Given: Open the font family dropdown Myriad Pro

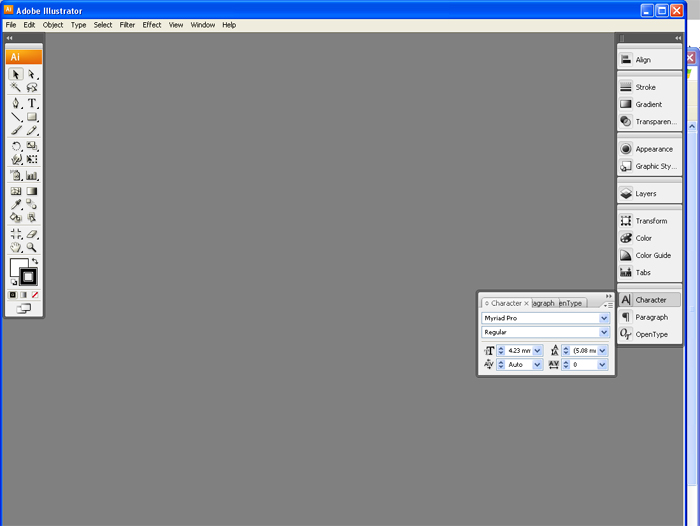Looking at the screenshot, I should click(604, 318).
